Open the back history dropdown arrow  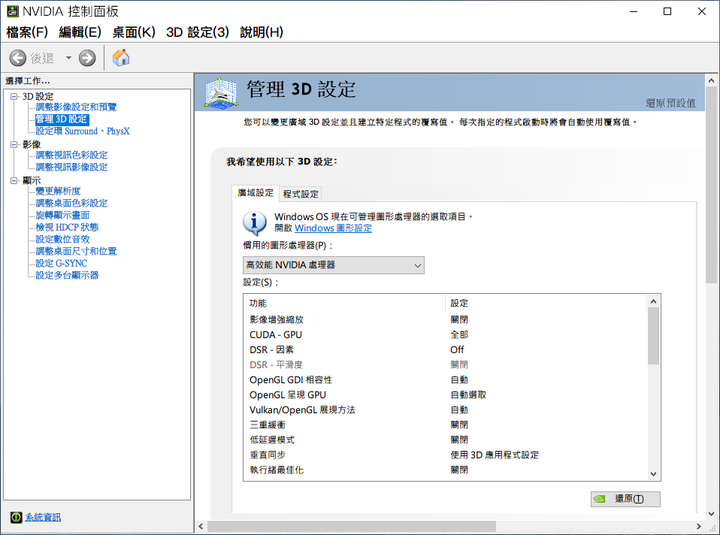pos(68,58)
